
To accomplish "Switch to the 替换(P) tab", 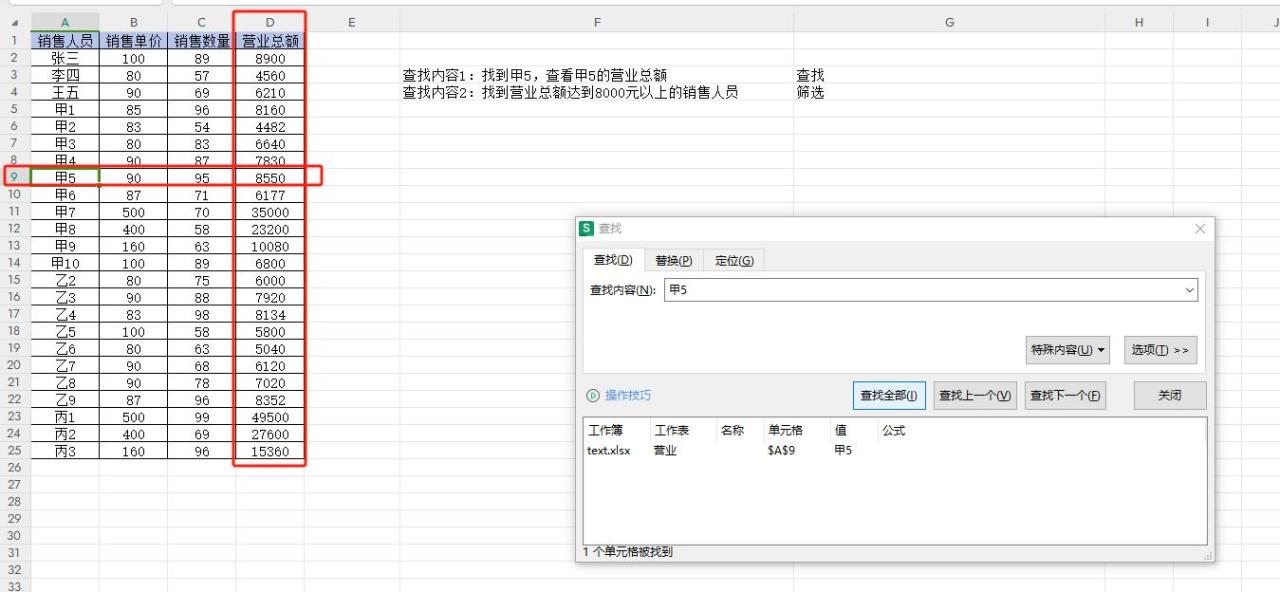I will (x=674, y=261).
